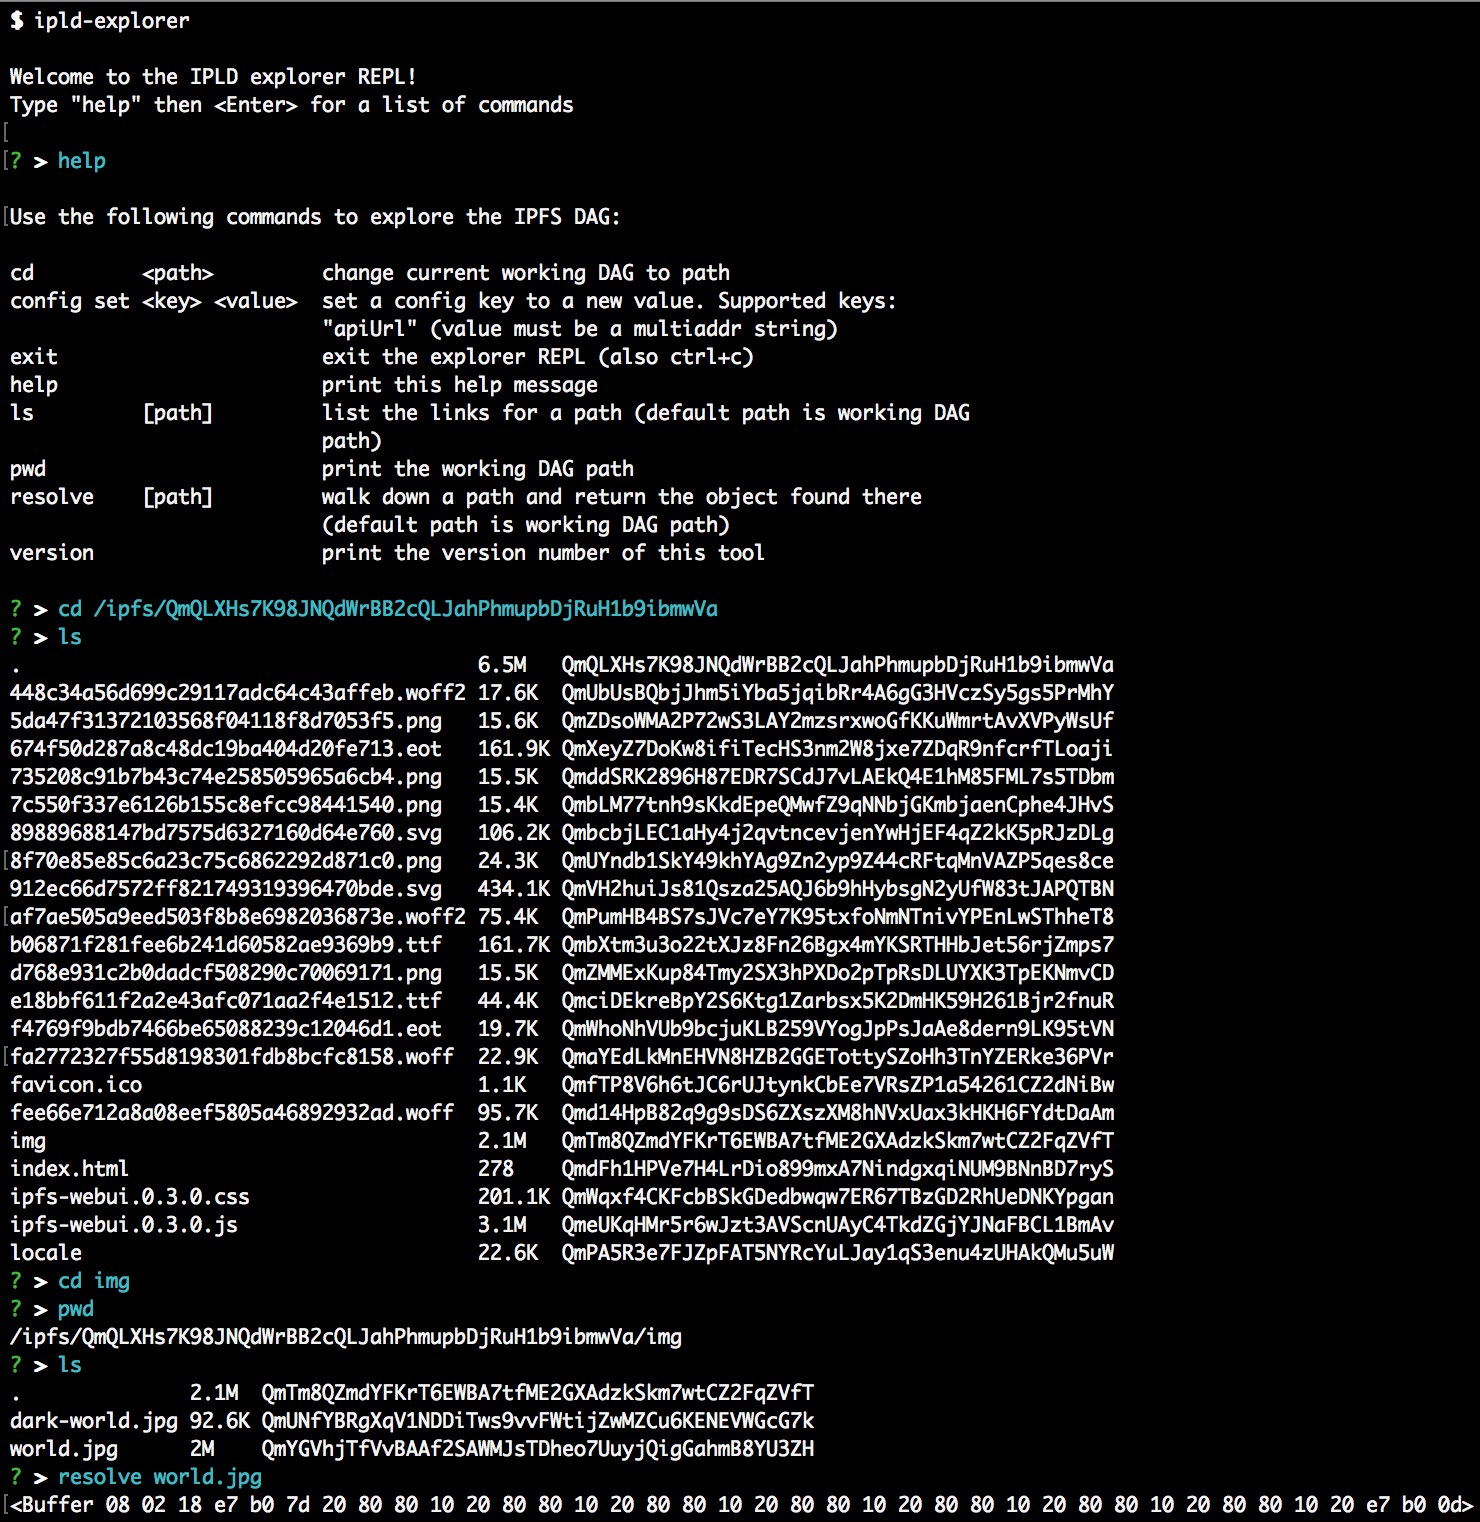Select hash QmTm8QZmdYFKrT6EWBA7tfME2GXAdzkSkm7wtCZ2FqZVfT in img listing
The image size is (1480, 1522).
click(x=538, y=1393)
